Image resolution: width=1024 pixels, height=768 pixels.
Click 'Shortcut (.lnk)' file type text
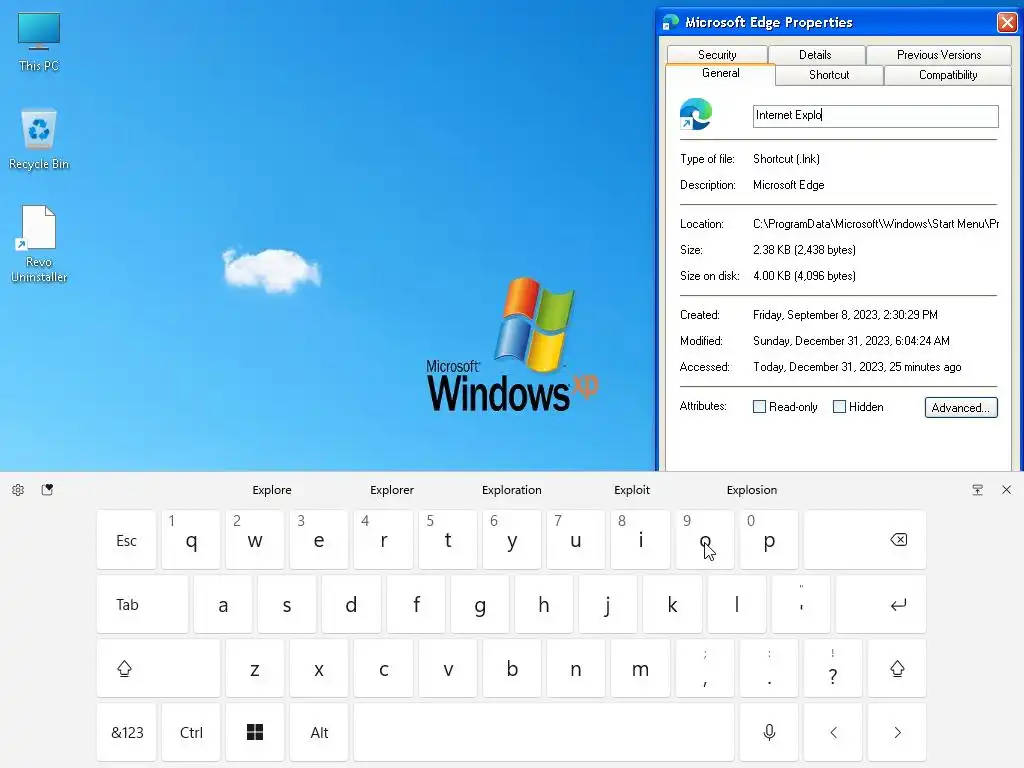[786, 159]
